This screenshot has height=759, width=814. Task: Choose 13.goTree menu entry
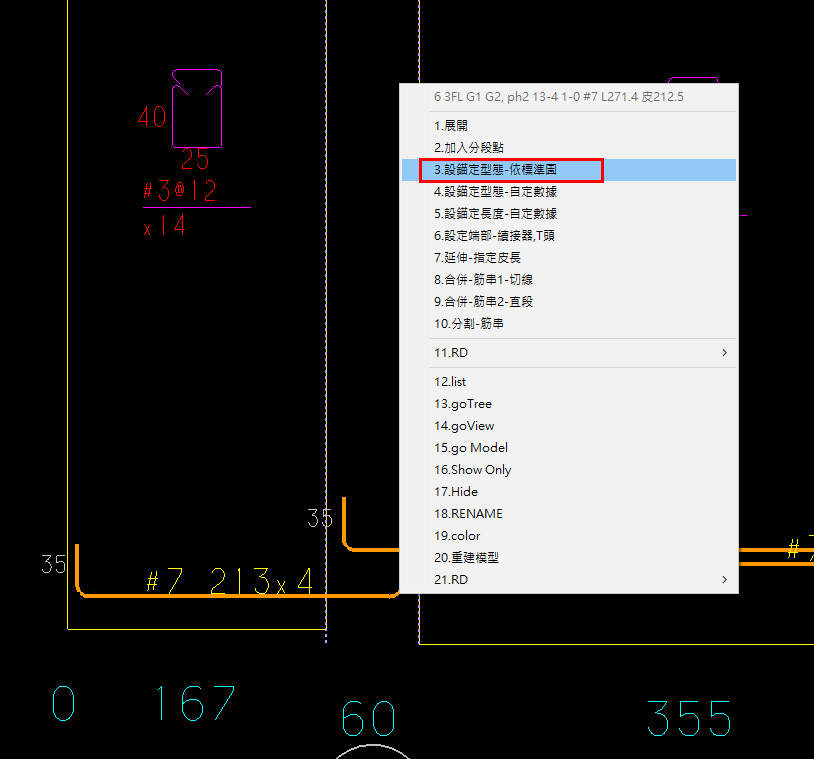coord(568,403)
